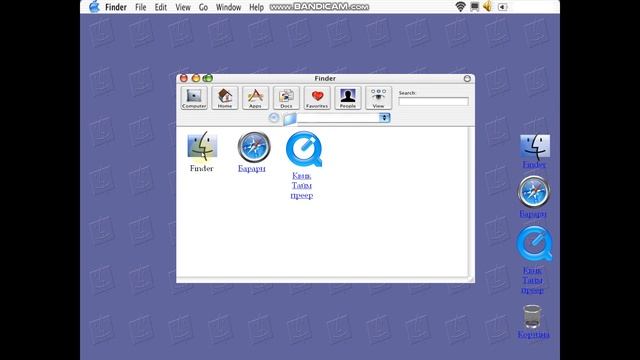This screenshot has height=360, width=640.
Task: Show Favorites in the Finder toolbar
Action: [317, 98]
